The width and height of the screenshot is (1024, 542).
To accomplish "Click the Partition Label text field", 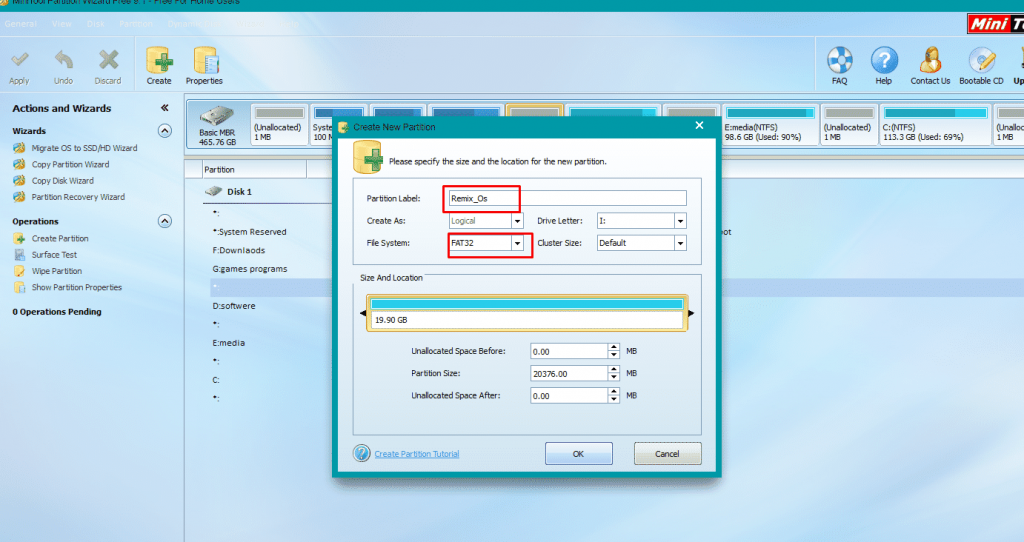I will pyautogui.click(x=567, y=199).
